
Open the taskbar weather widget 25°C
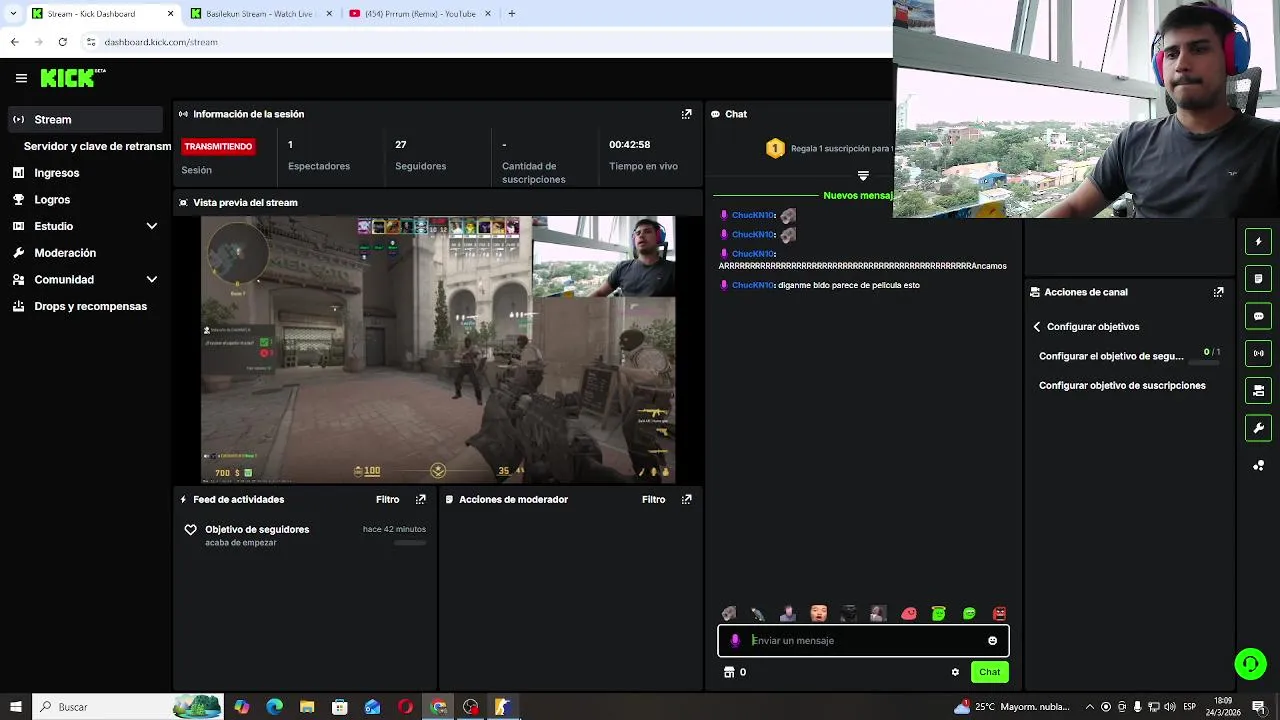click(1012, 707)
